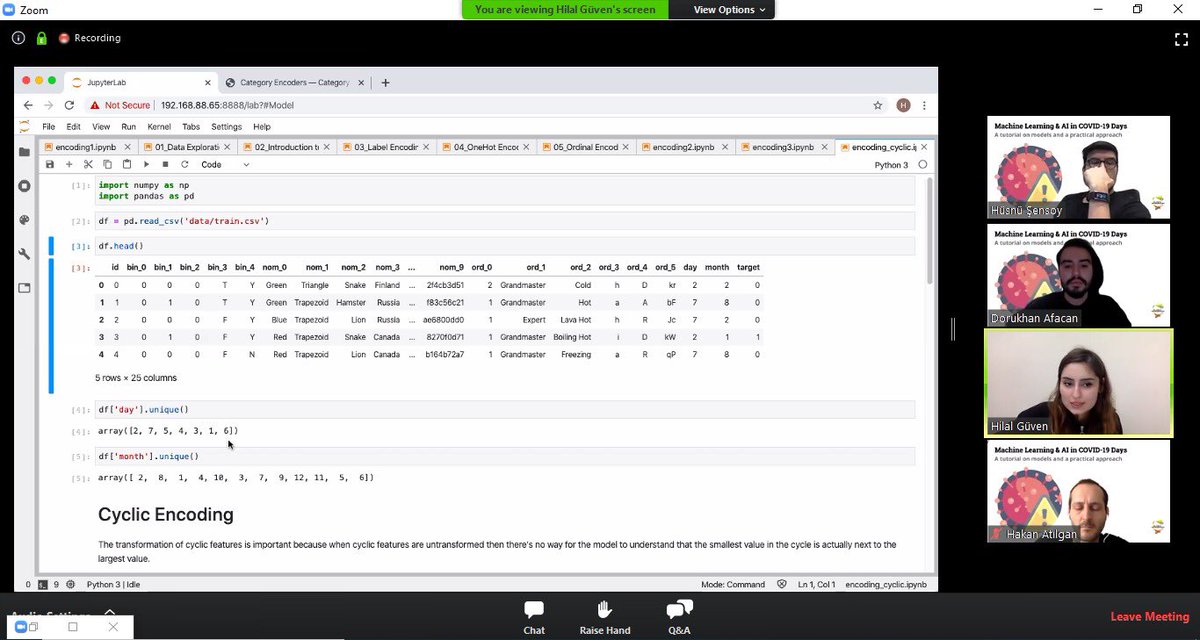Click the kernel status circle indicator
The image size is (1200, 640).
click(x=922, y=165)
